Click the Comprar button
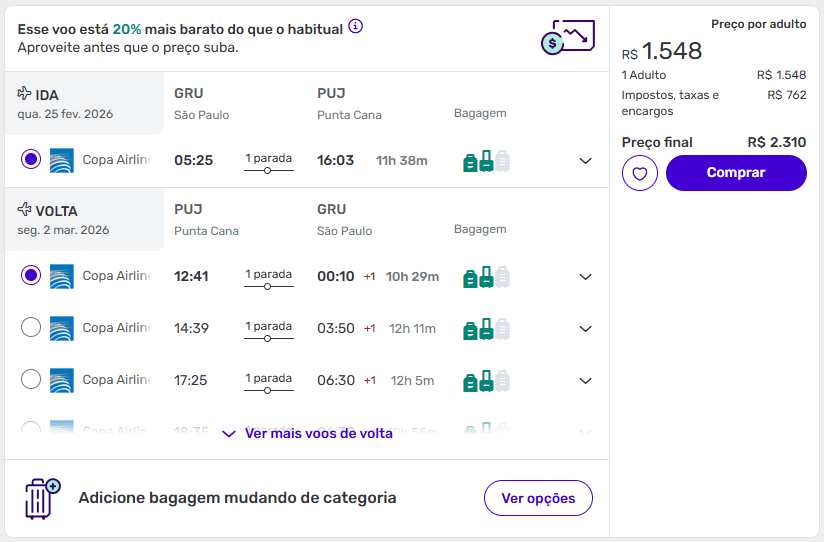The width and height of the screenshot is (824, 542). point(736,173)
